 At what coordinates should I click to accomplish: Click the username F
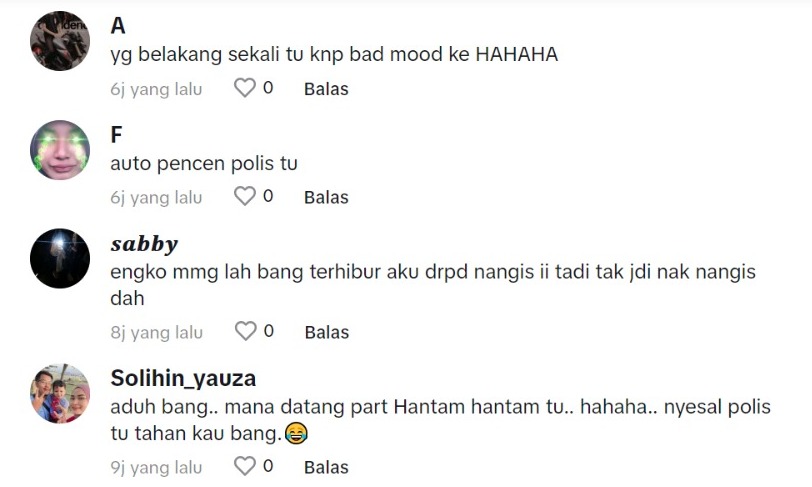tap(116, 135)
